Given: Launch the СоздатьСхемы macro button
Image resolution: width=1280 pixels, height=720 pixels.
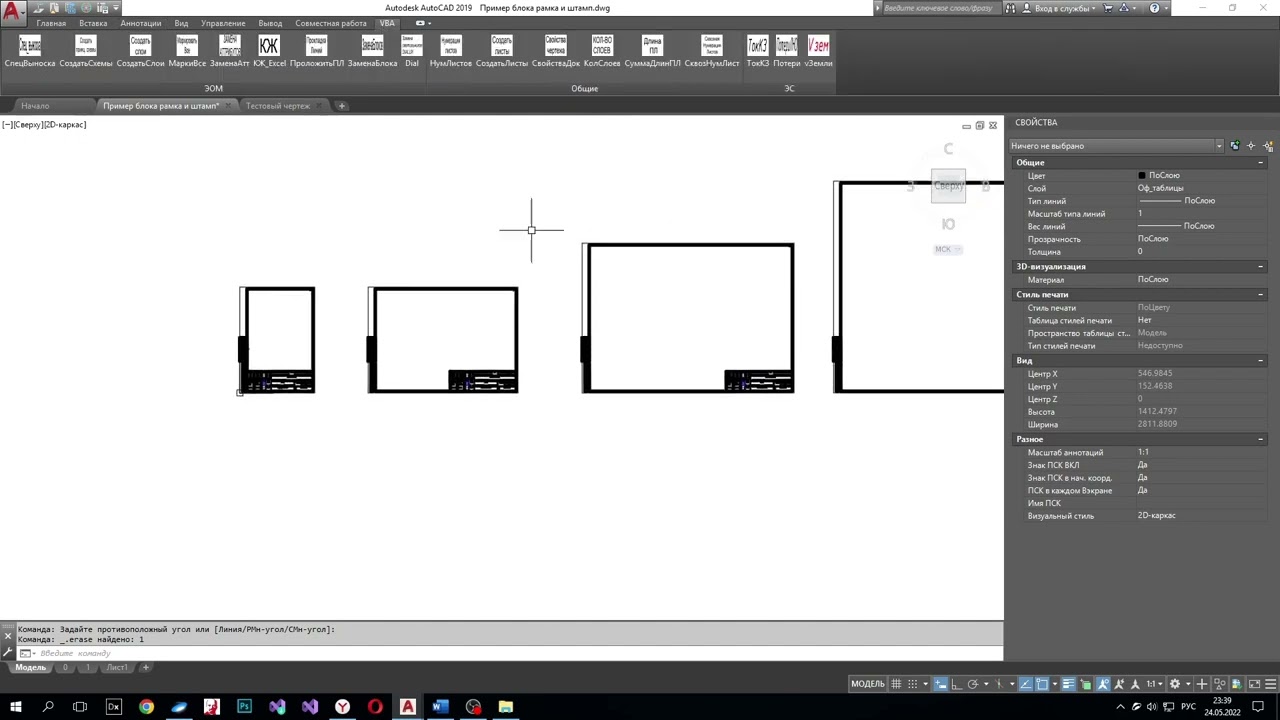Looking at the screenshot, I should pyautogui.click(x=86, y=52).
